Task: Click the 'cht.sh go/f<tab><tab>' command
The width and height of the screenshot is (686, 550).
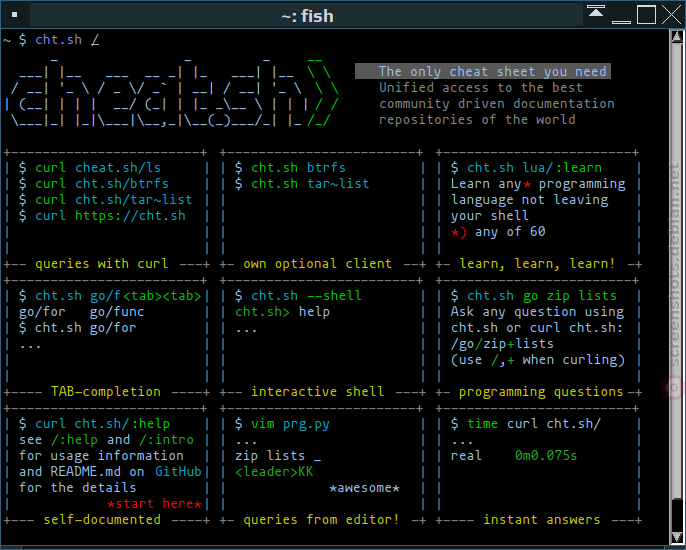Action: 118,296
